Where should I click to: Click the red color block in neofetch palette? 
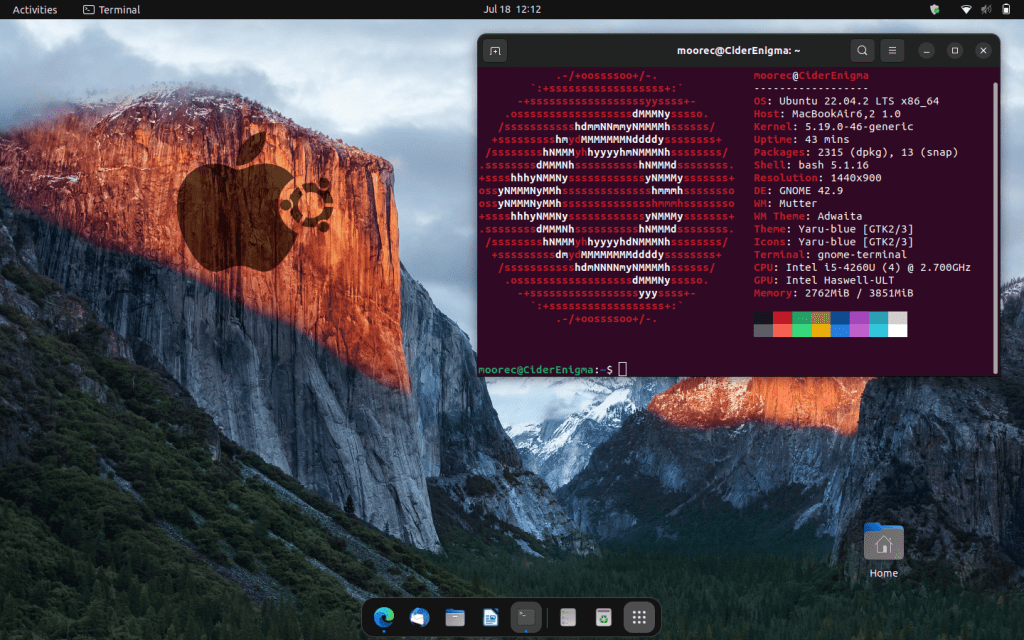point(782,318)
